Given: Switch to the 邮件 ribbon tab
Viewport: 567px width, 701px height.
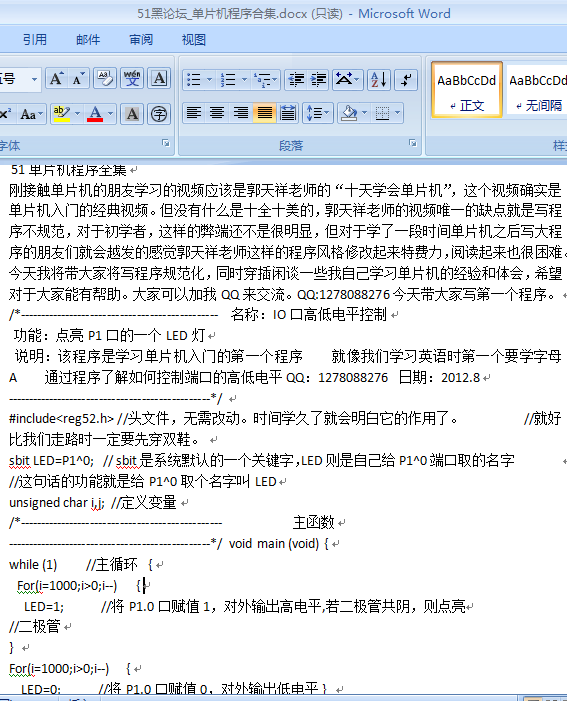Looking at the screenshot, I should [88, 40].
